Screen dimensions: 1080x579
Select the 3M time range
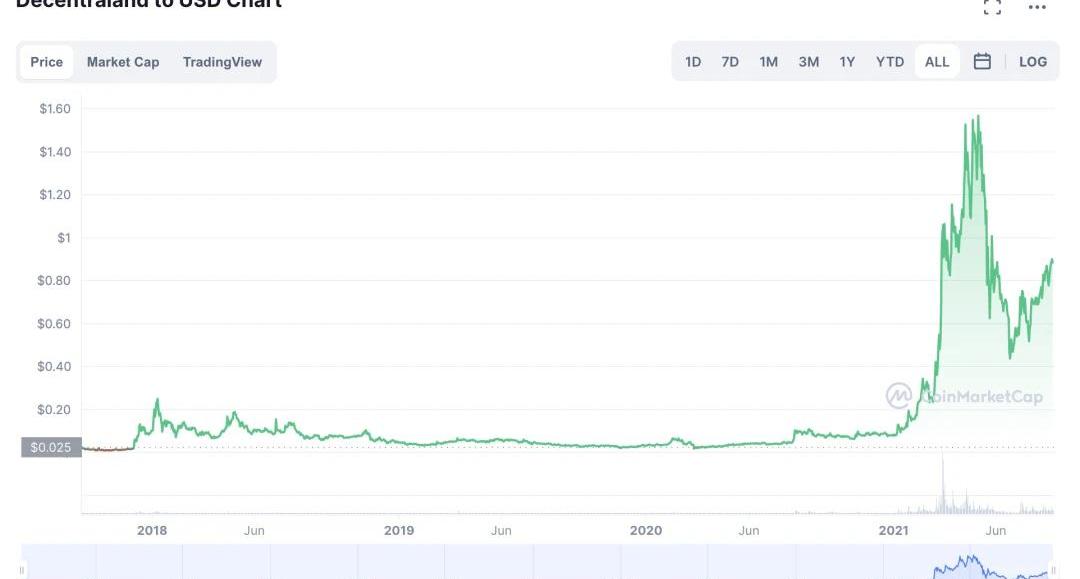click(808, 62)
